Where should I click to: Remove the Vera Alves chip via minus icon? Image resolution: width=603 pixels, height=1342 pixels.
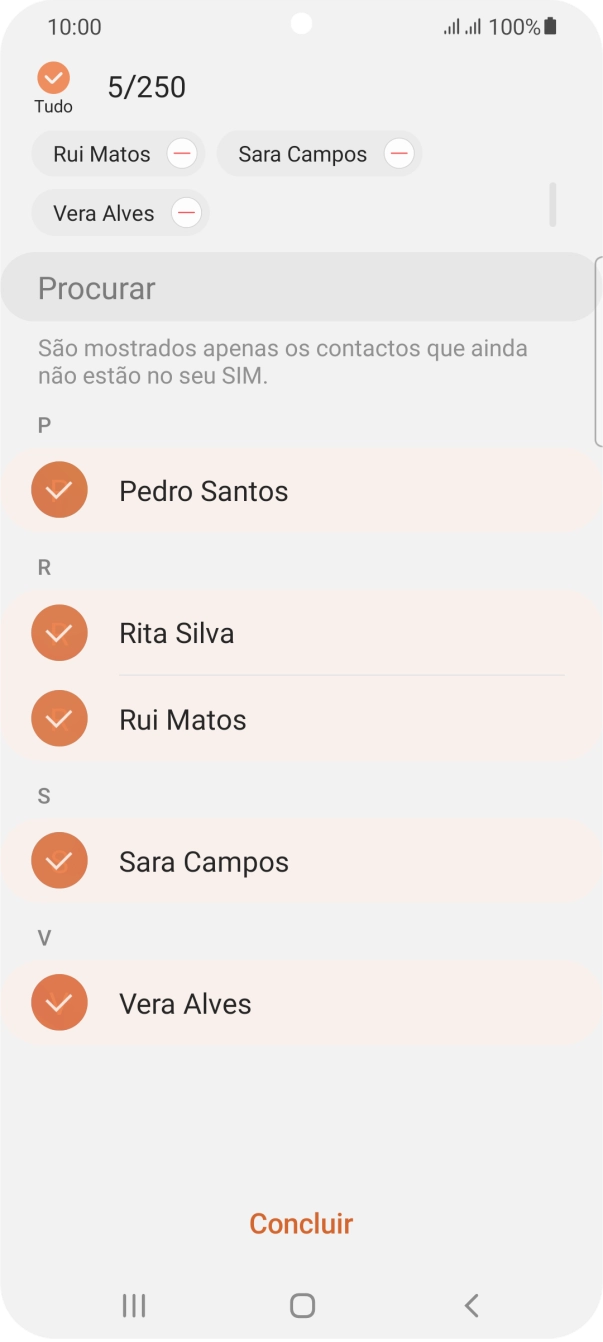(x=186, y=212)
